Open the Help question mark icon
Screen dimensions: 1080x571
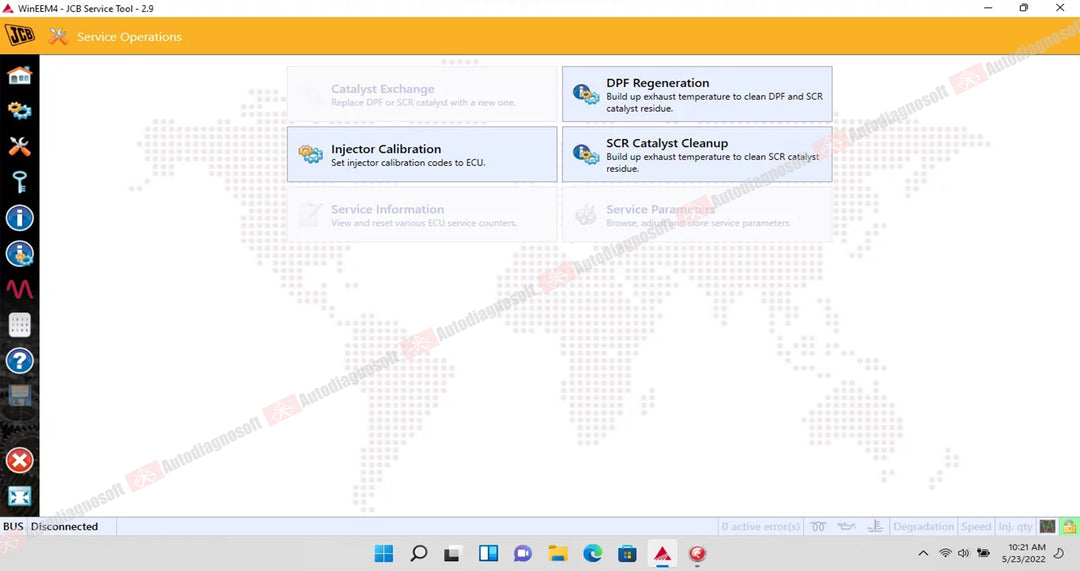(x=19, y=360)
